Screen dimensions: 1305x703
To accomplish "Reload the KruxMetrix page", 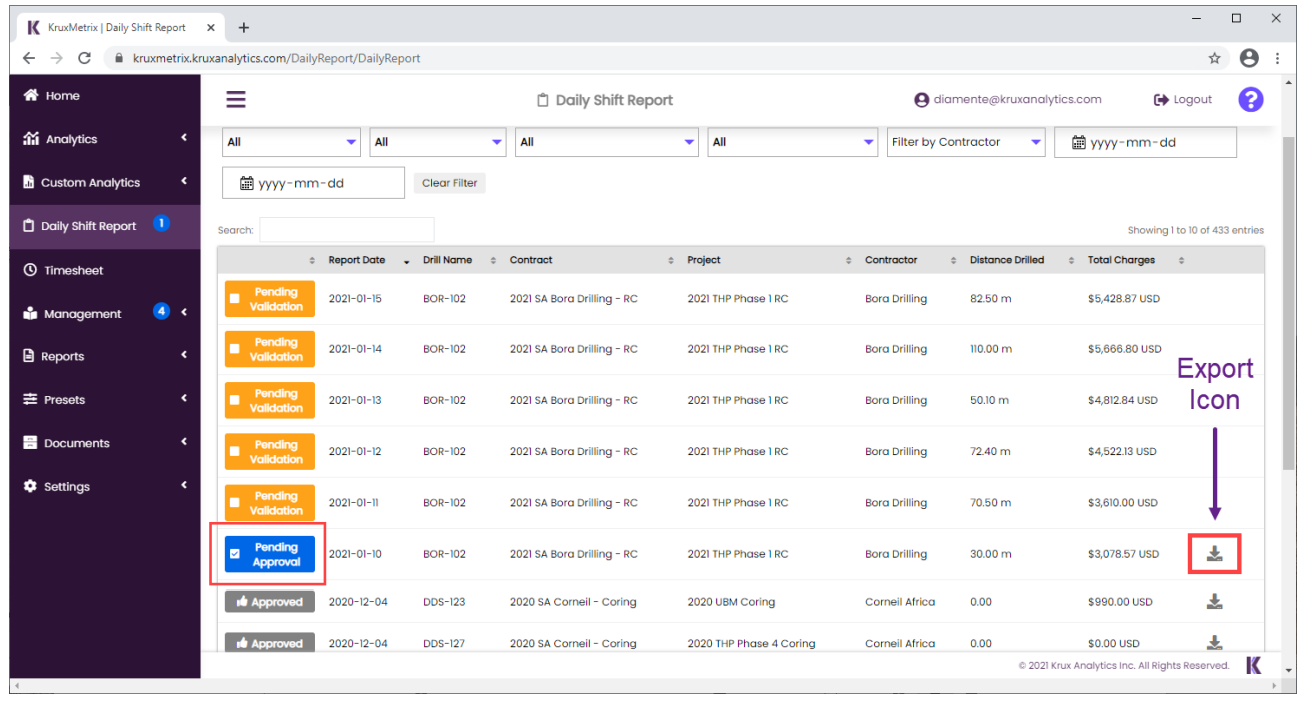I will point(84,58).
